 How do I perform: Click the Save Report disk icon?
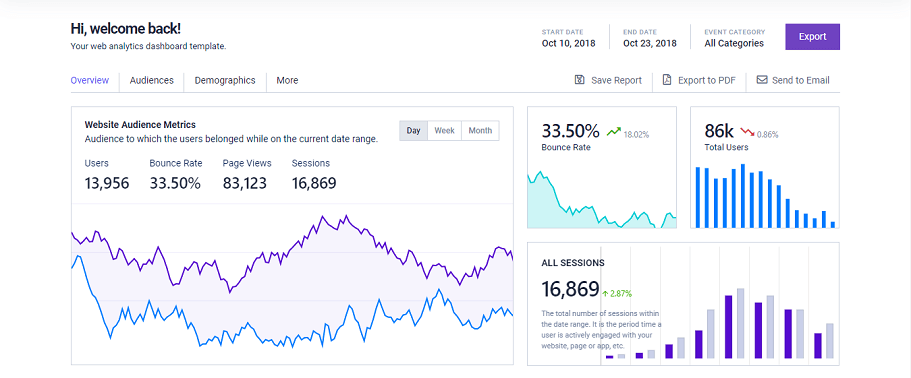click(x=579, y=80)
